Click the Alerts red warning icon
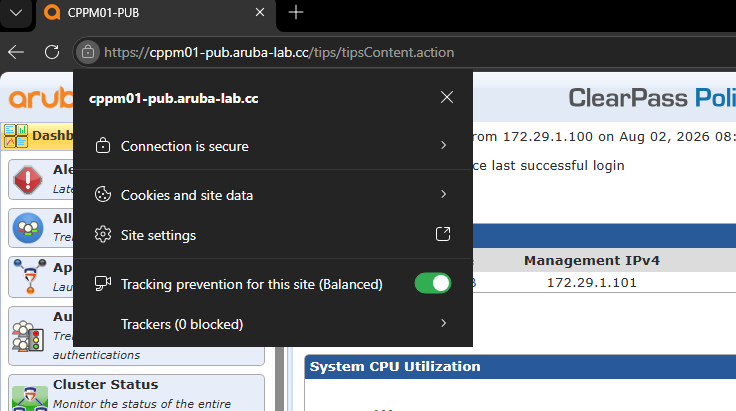The width and height of the screenshot is (736, 411). point(28,180)
